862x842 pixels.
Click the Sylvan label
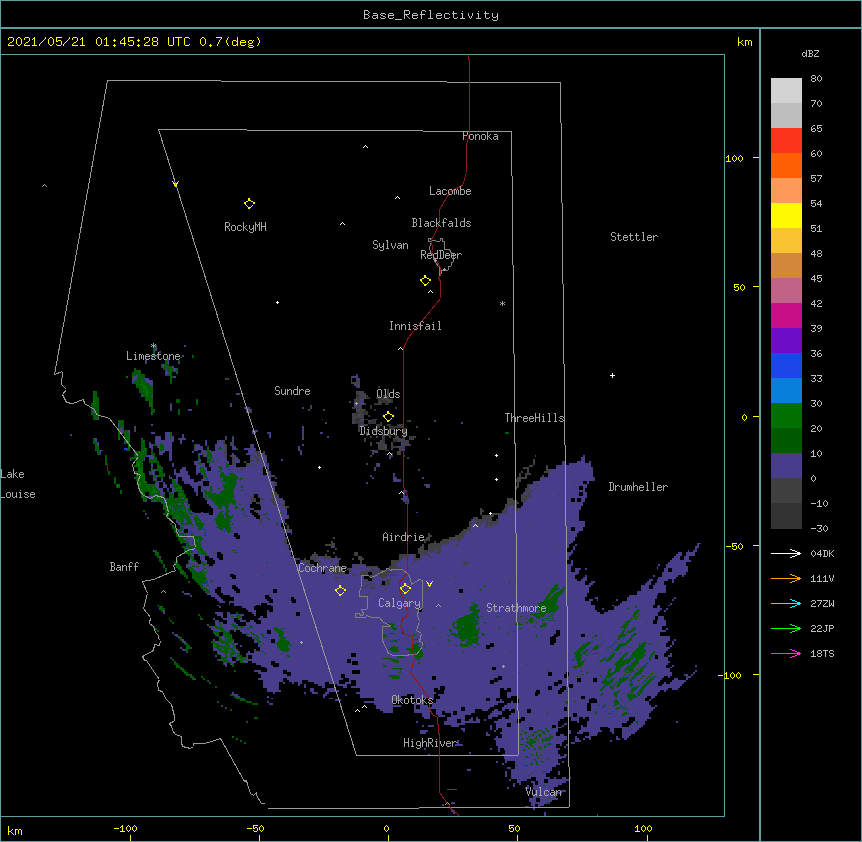pyautogui.click(x=390, y=245)
